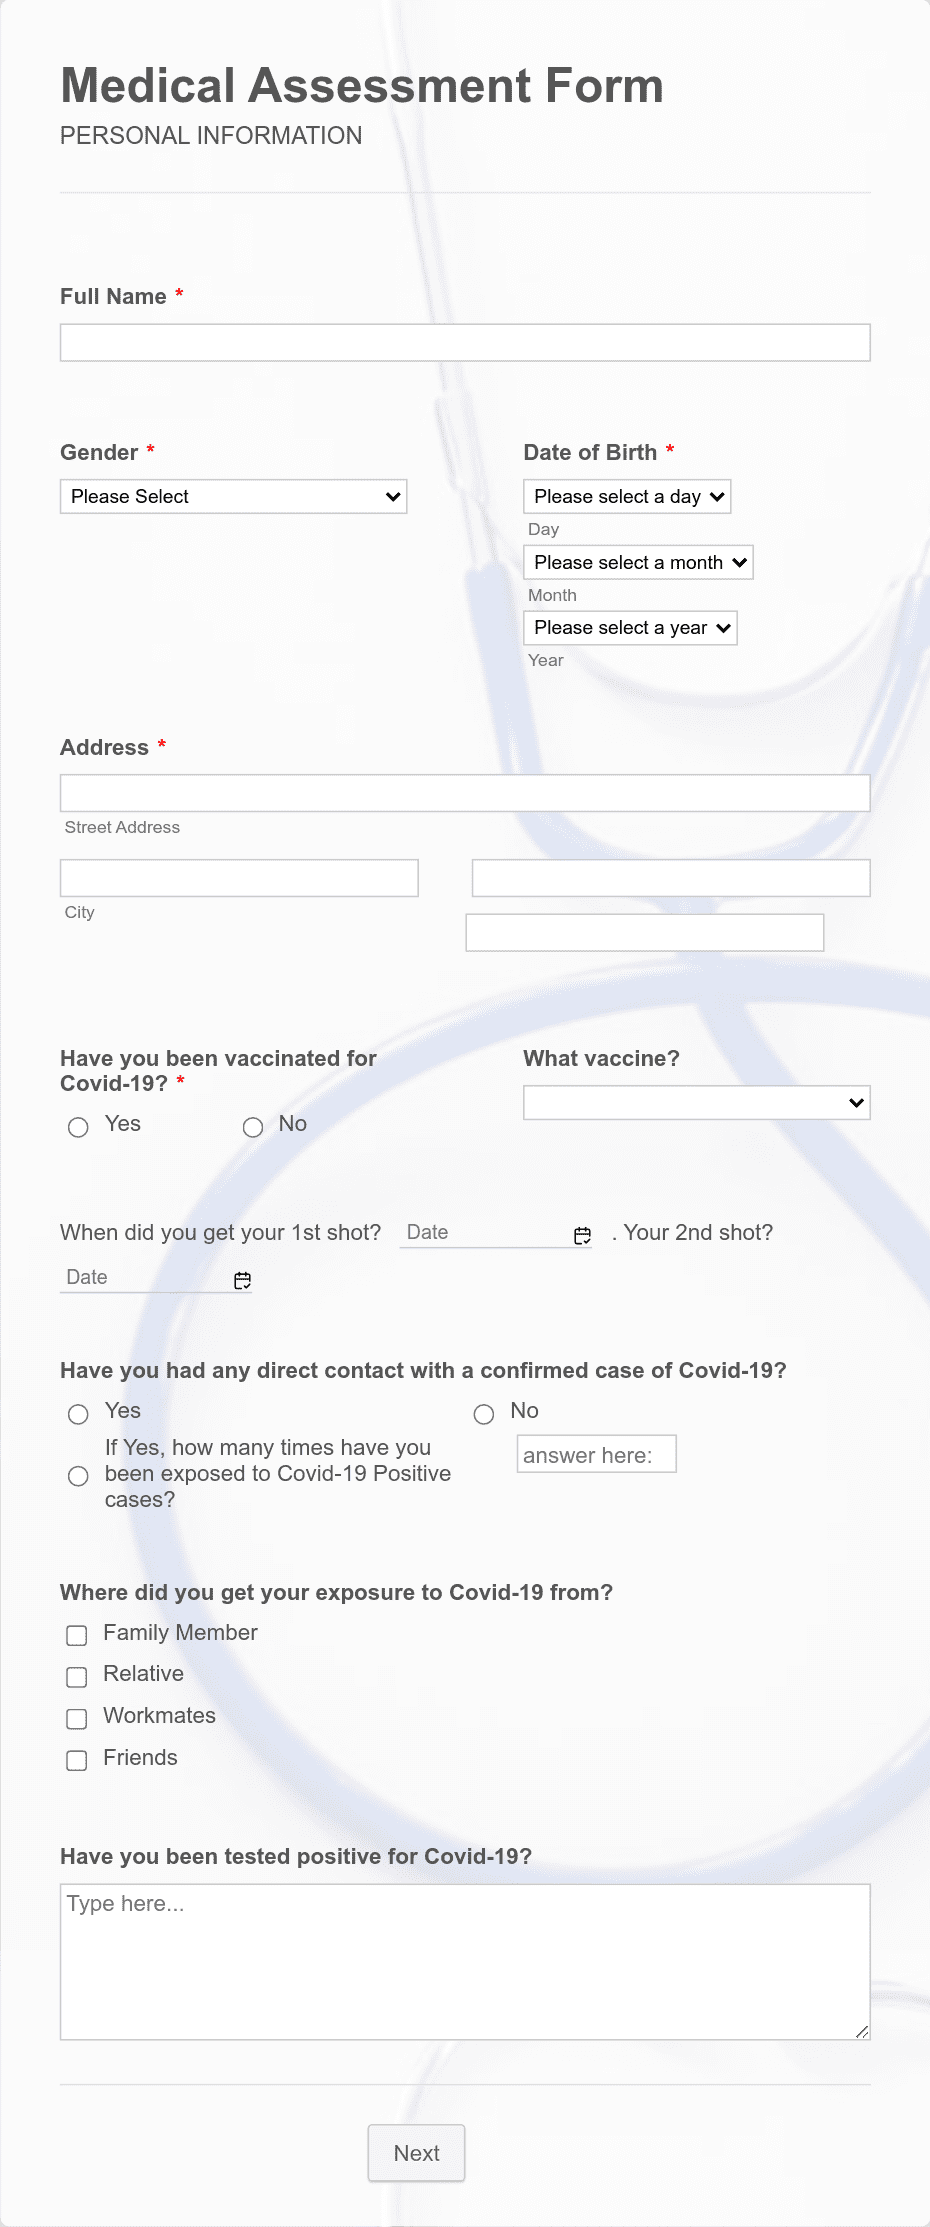Click the Next button

pyautogui.click(x=416, y=2153)
